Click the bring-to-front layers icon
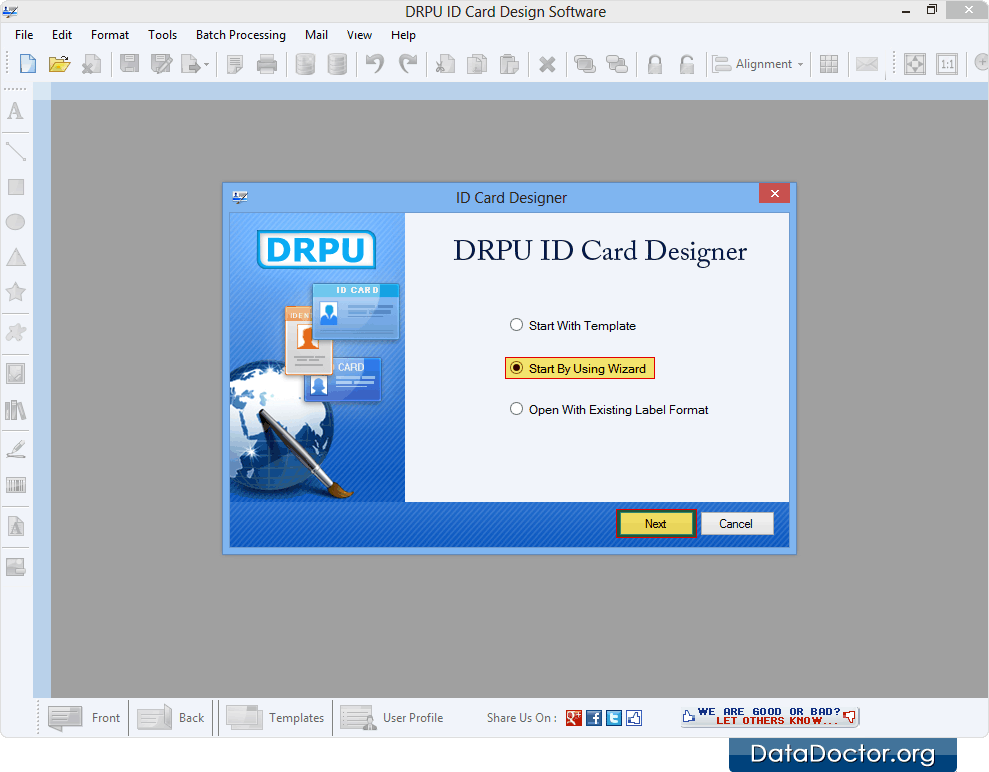The image size is (989, 772). [x=585, y=64]
